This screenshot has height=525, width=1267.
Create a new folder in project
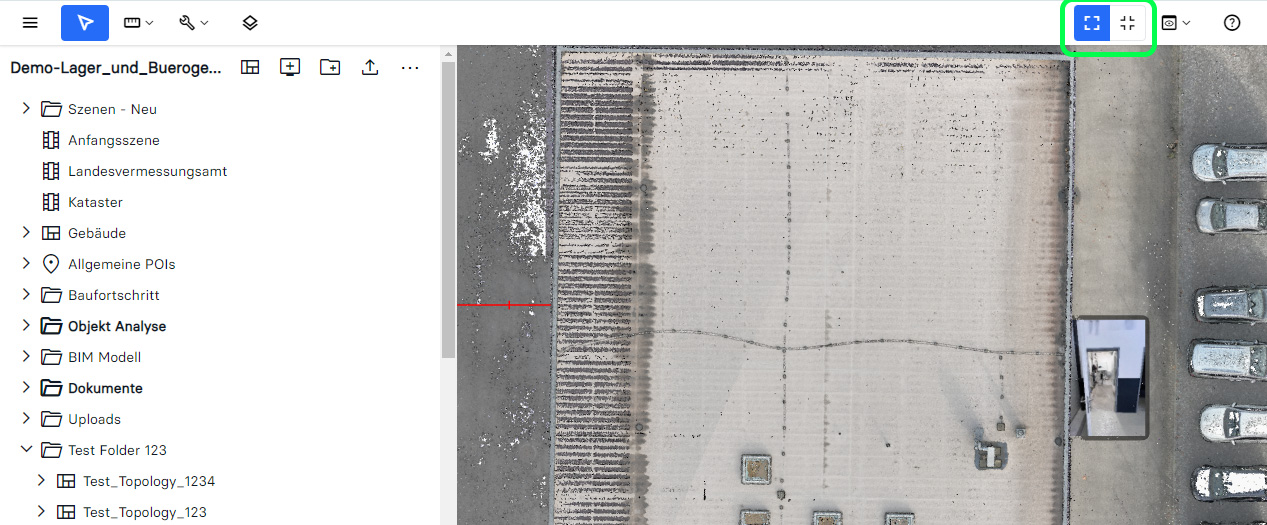pyautogui.click(x=330, y=67)
